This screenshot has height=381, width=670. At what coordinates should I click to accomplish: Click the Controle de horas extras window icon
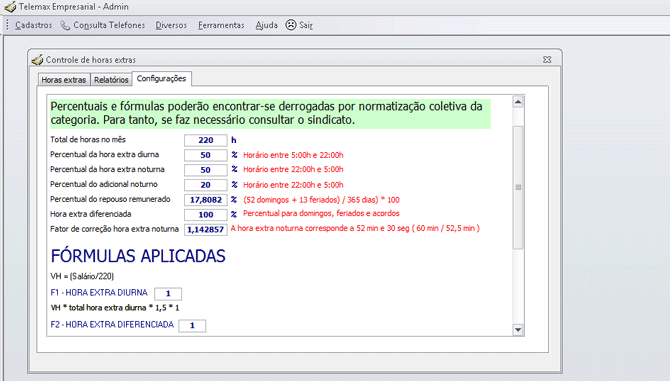pyautogui.click(x=37, y=60)
